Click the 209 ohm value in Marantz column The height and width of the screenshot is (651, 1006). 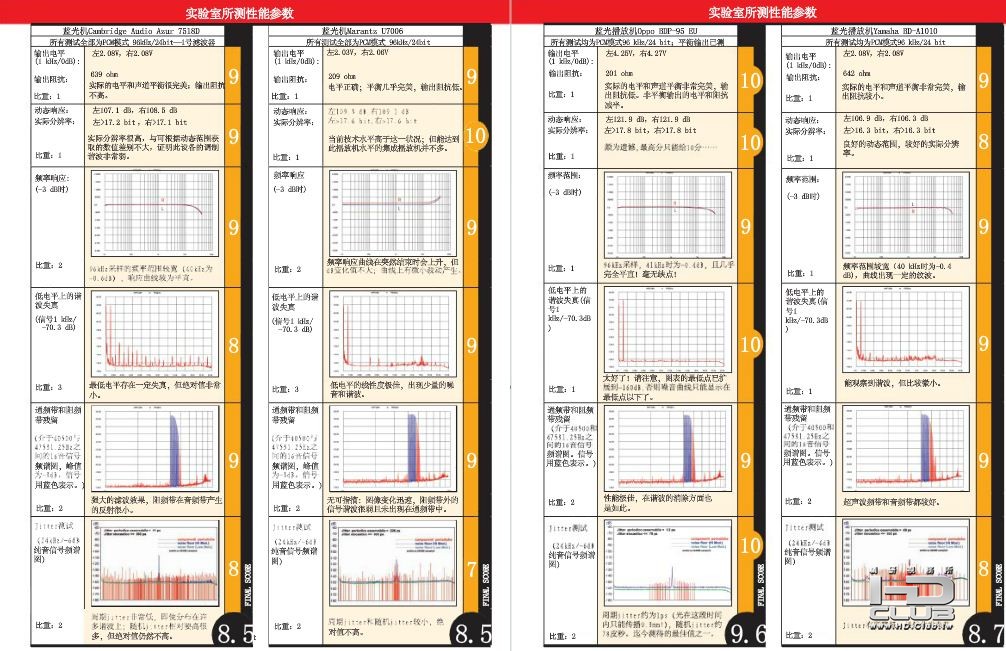click(x=342, y=76)
